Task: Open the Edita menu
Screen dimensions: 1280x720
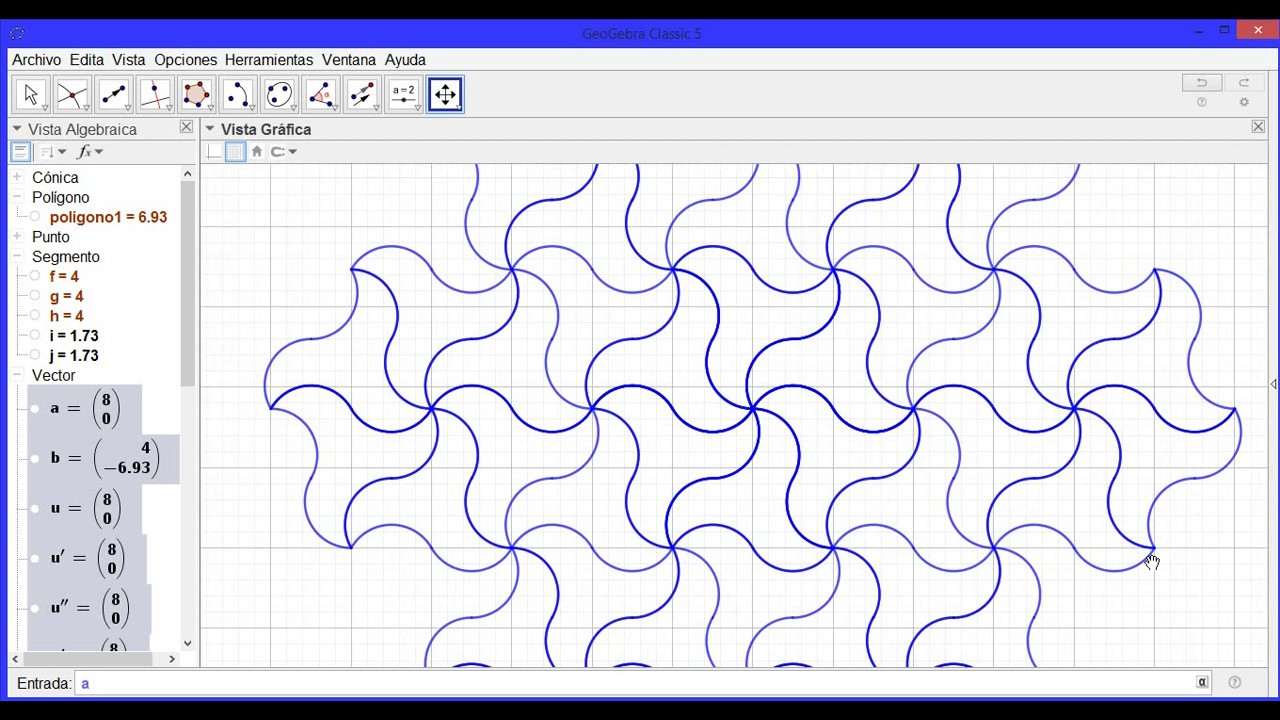Action: pyautogui.click(x=87, y=60)
